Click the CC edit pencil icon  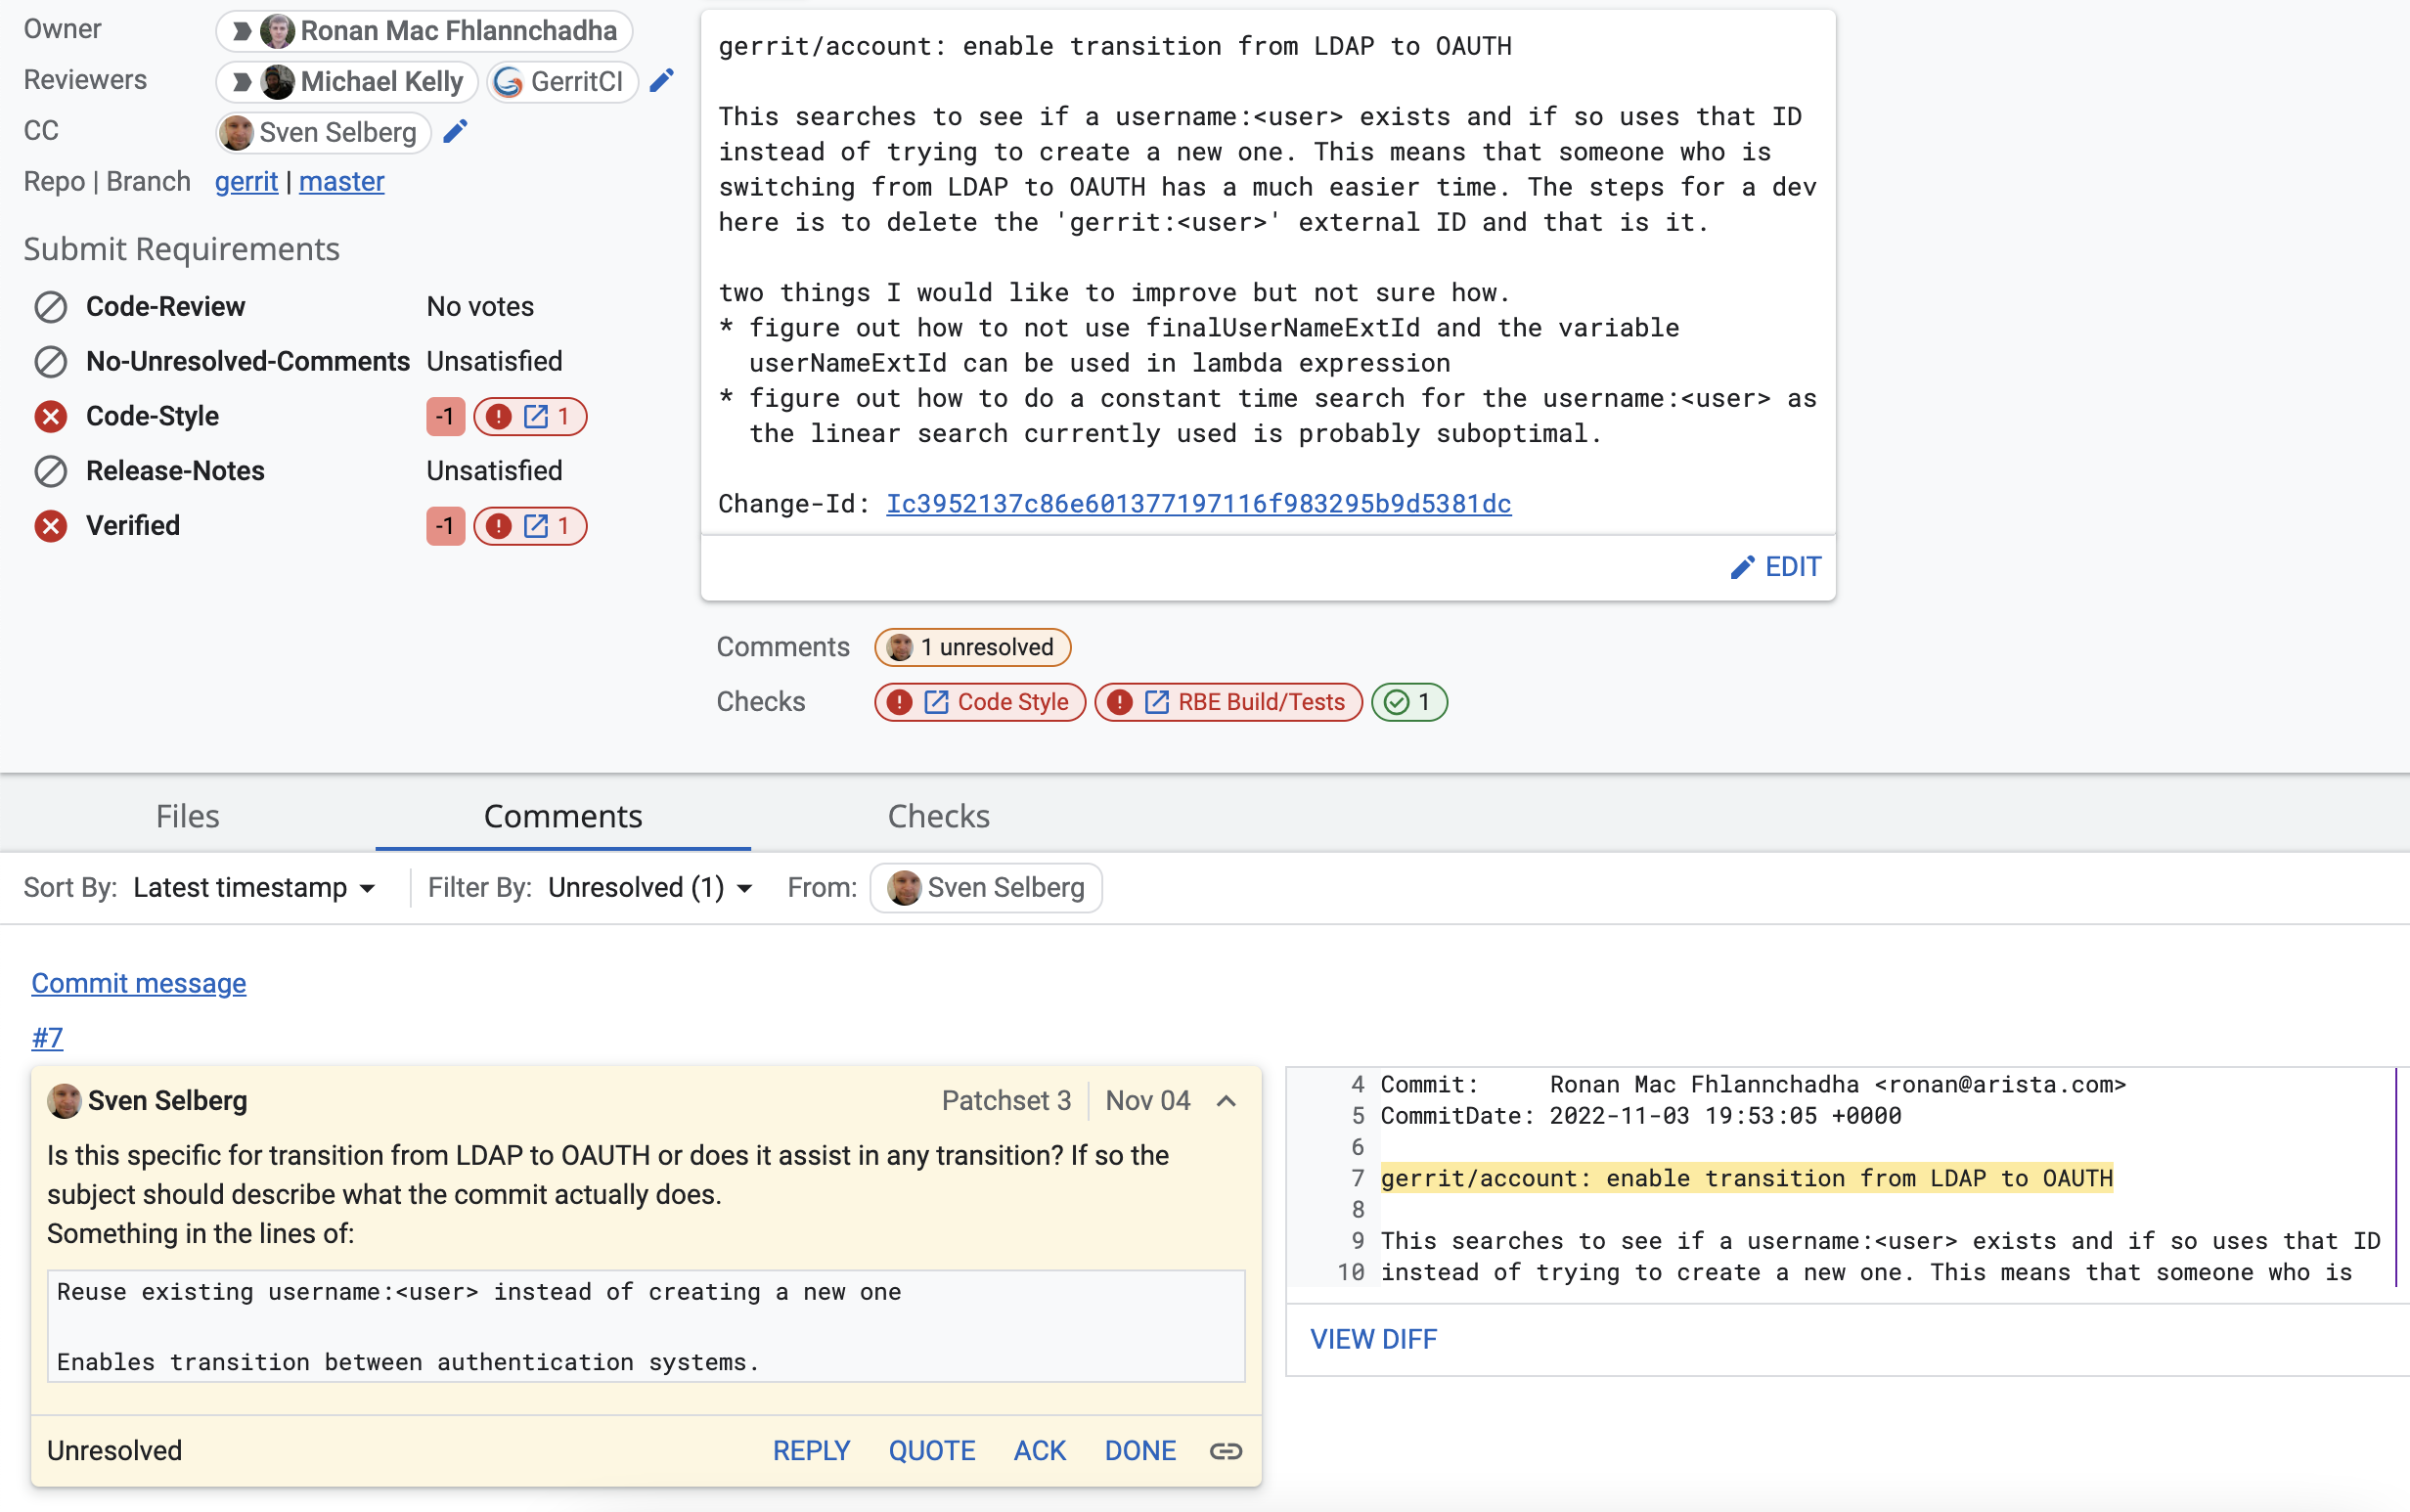[456, 132]
